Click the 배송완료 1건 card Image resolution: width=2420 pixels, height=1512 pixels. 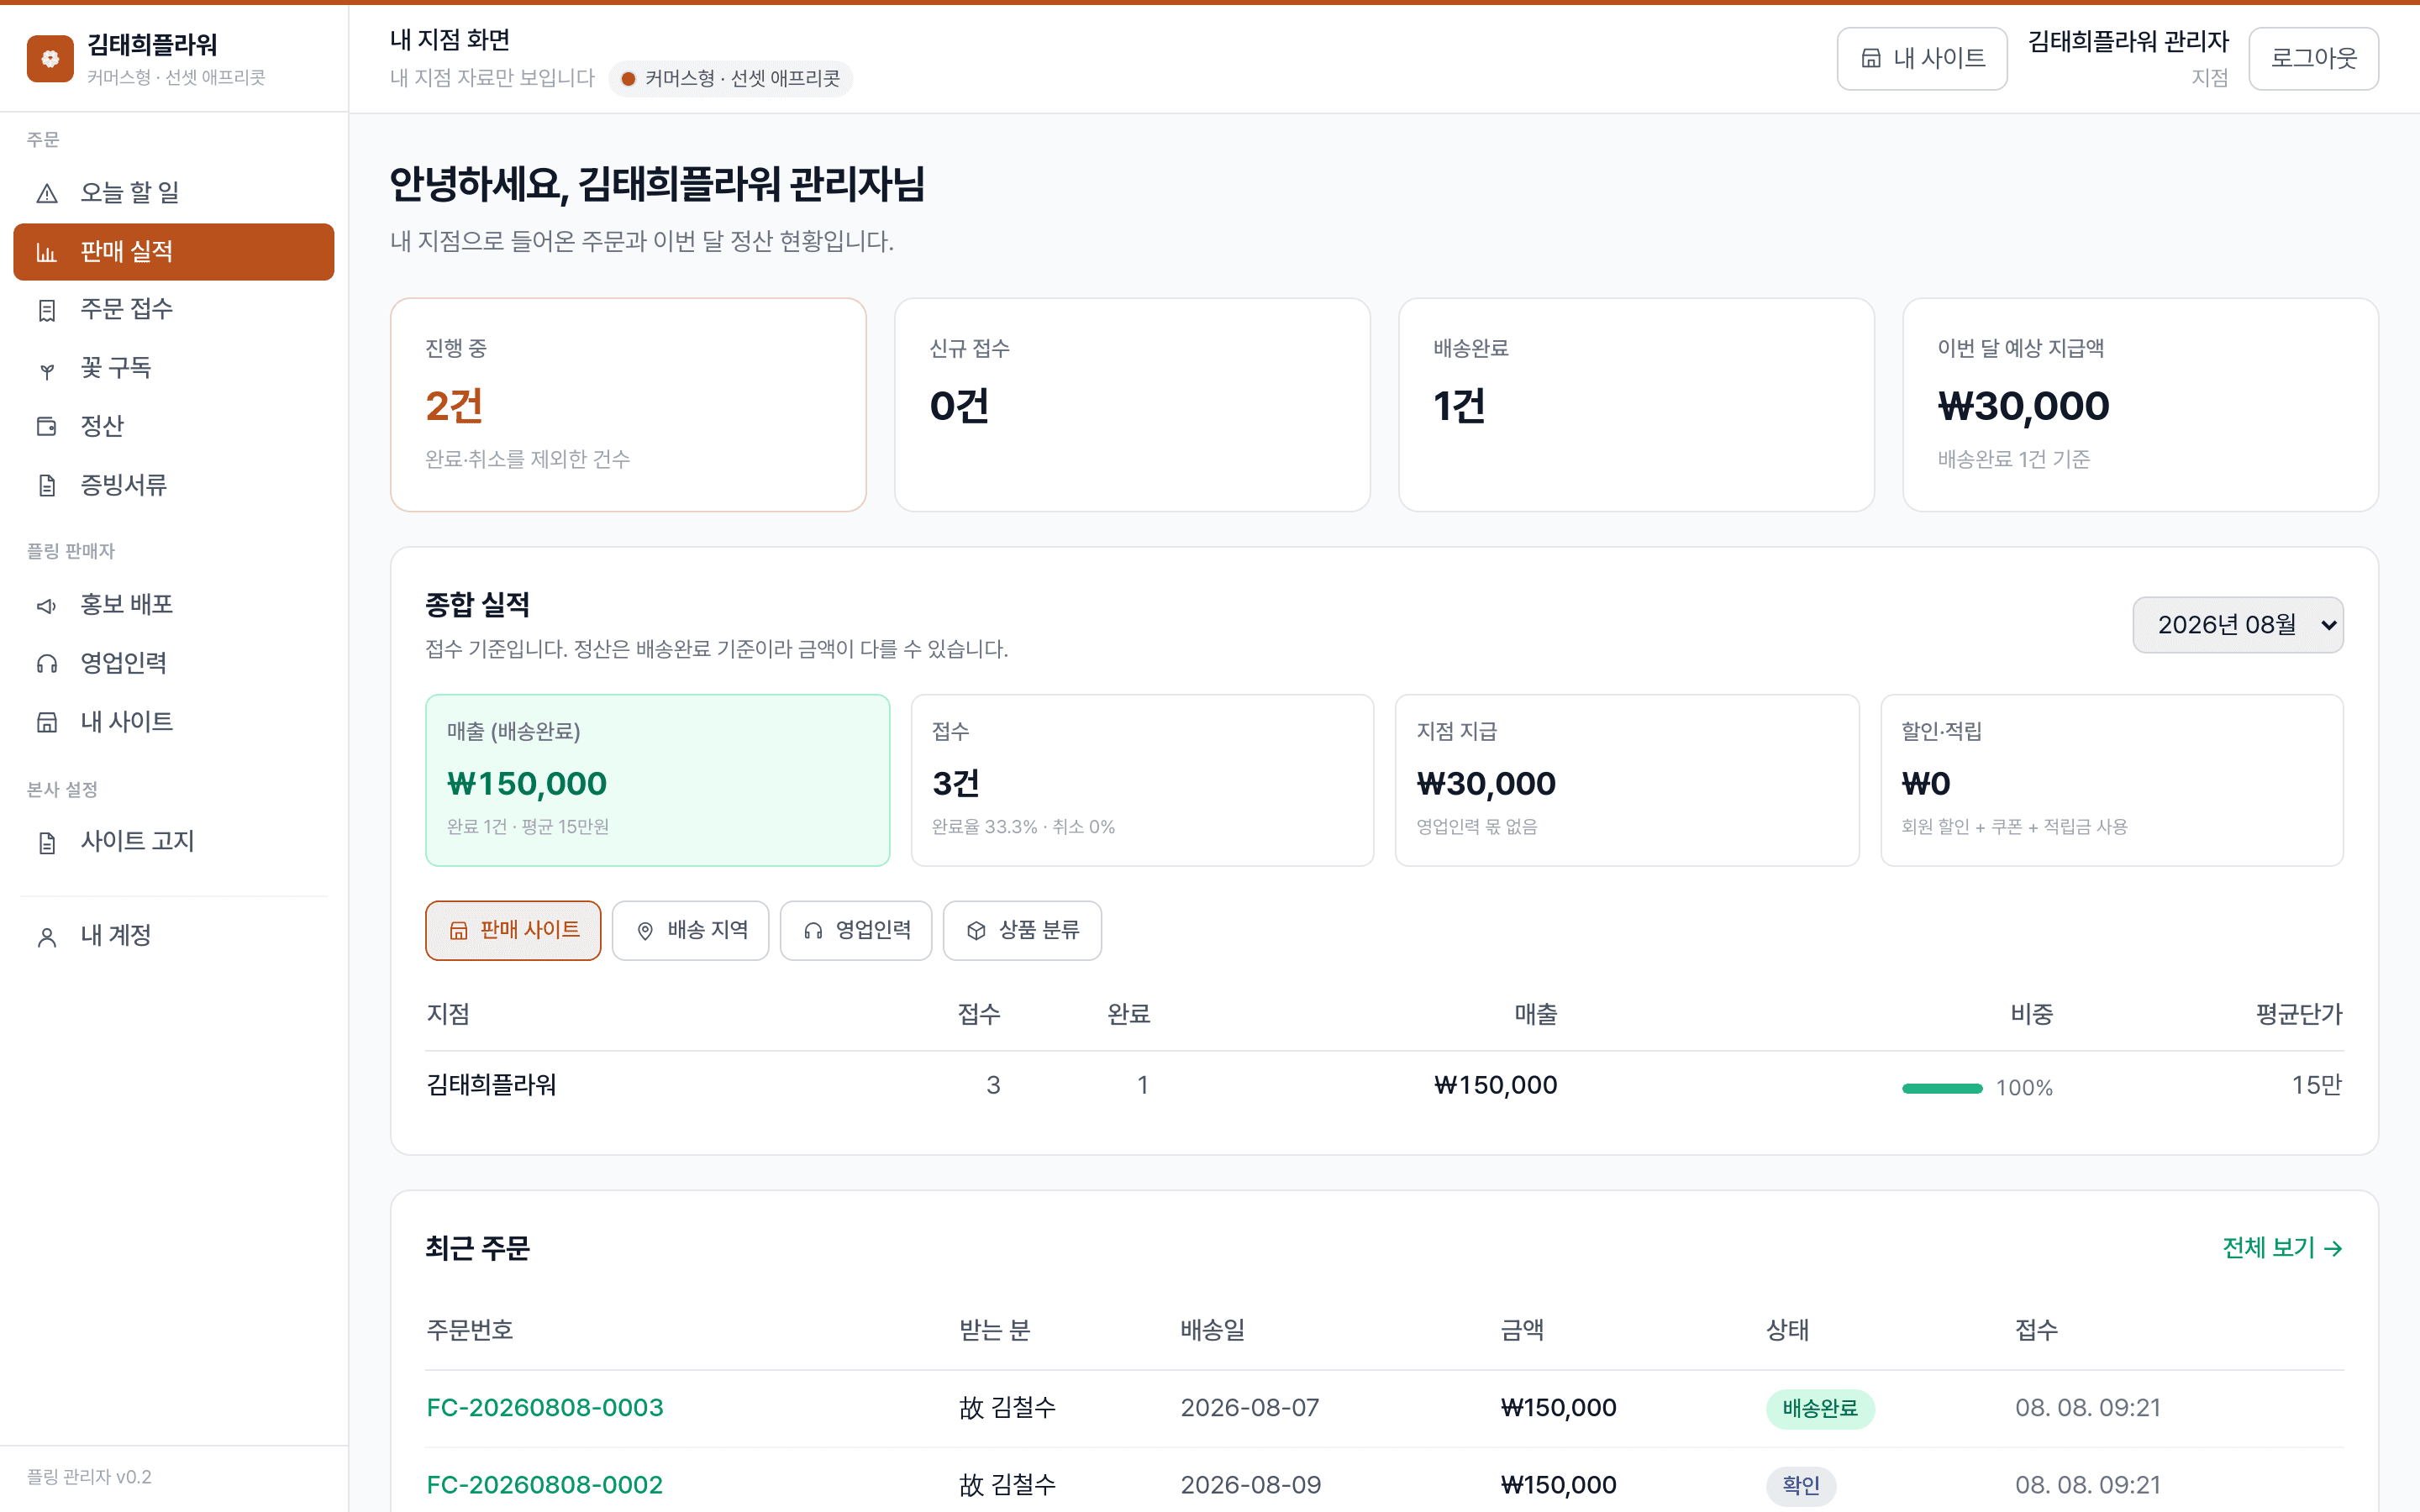coord(1636,405)
